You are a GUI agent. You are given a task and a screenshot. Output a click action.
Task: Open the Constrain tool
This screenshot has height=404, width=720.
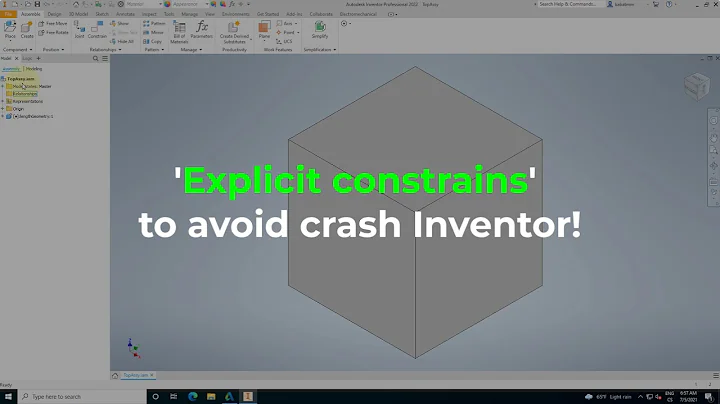tap(97, 30)
